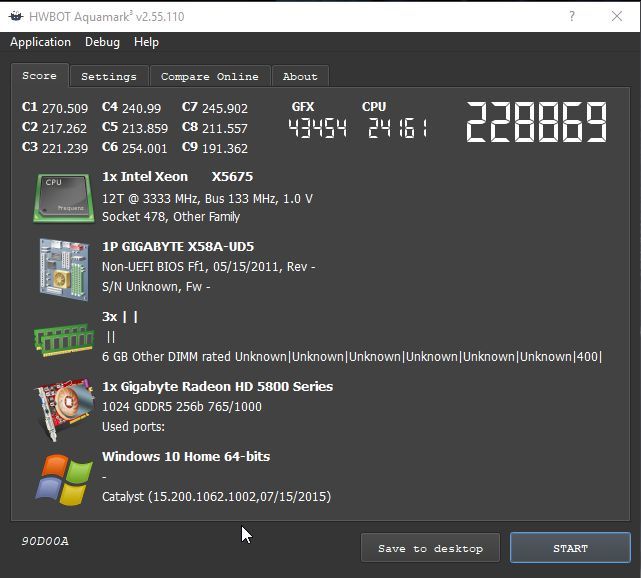The width and height of the screenshot is (641, 578).
Task: Click the CPU label above the score
Action: [x=374, y=107]
